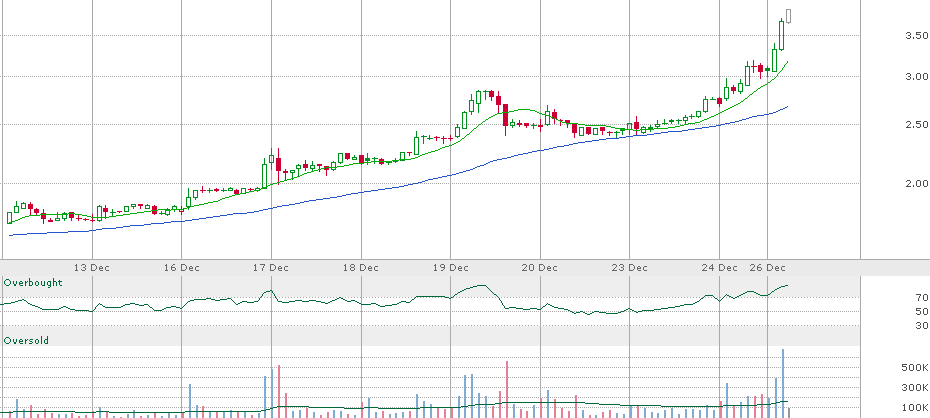Screen dimensions: 930x418
Task: Click the 3.00 price axis label
Action: pyautogui.click(x=916, y=76)
